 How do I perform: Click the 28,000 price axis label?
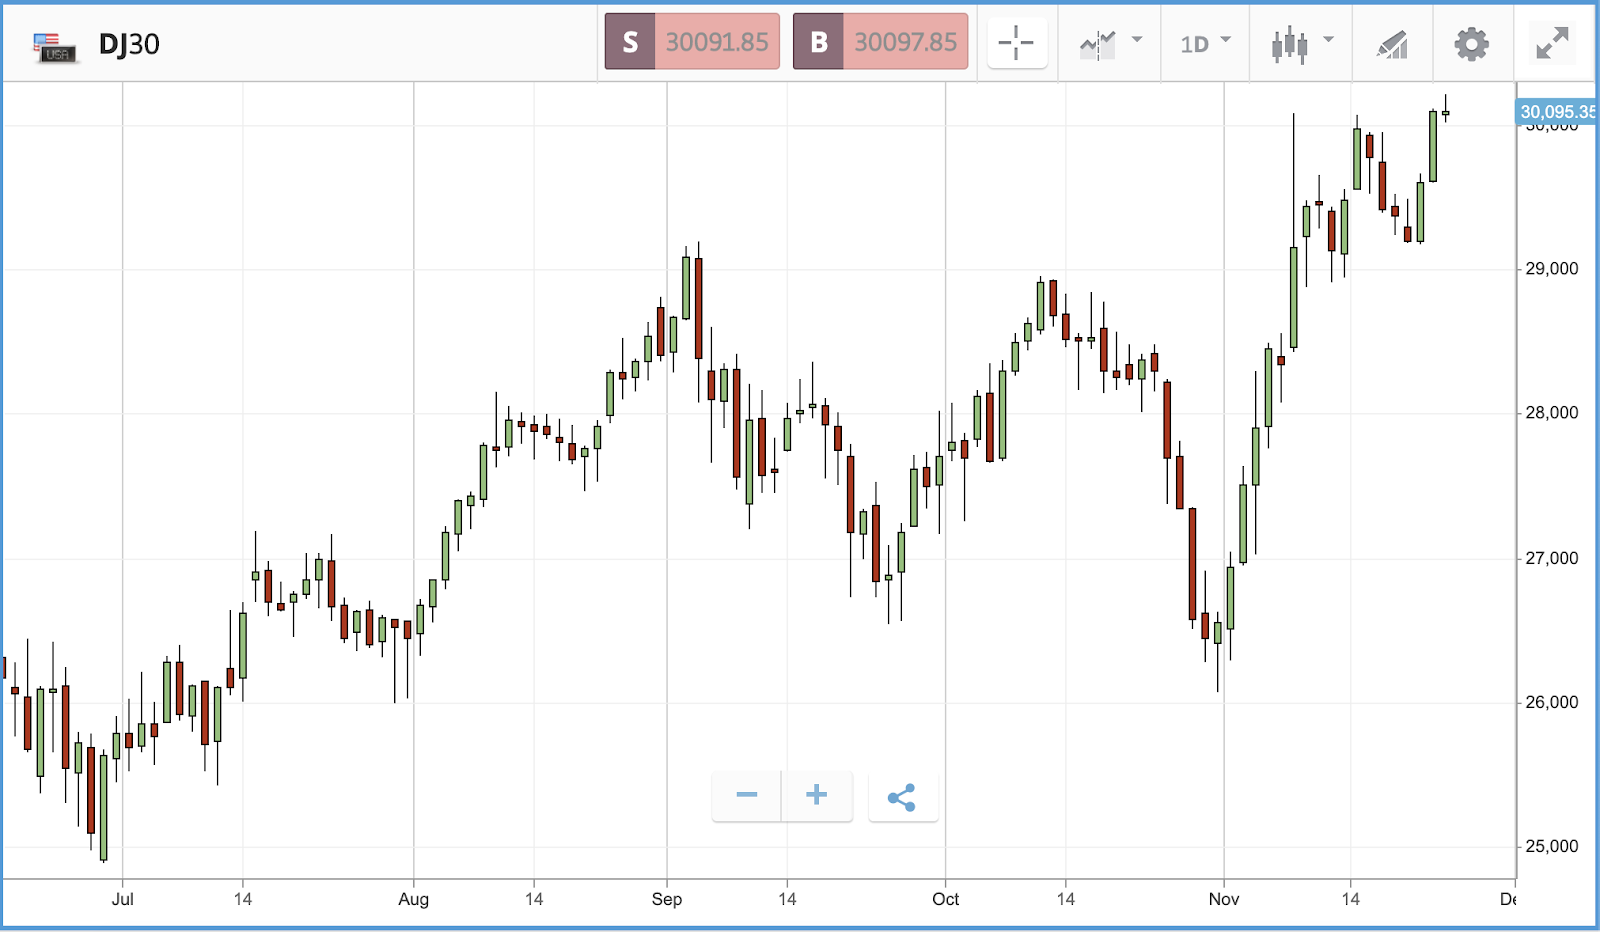tap(1552, 413)
